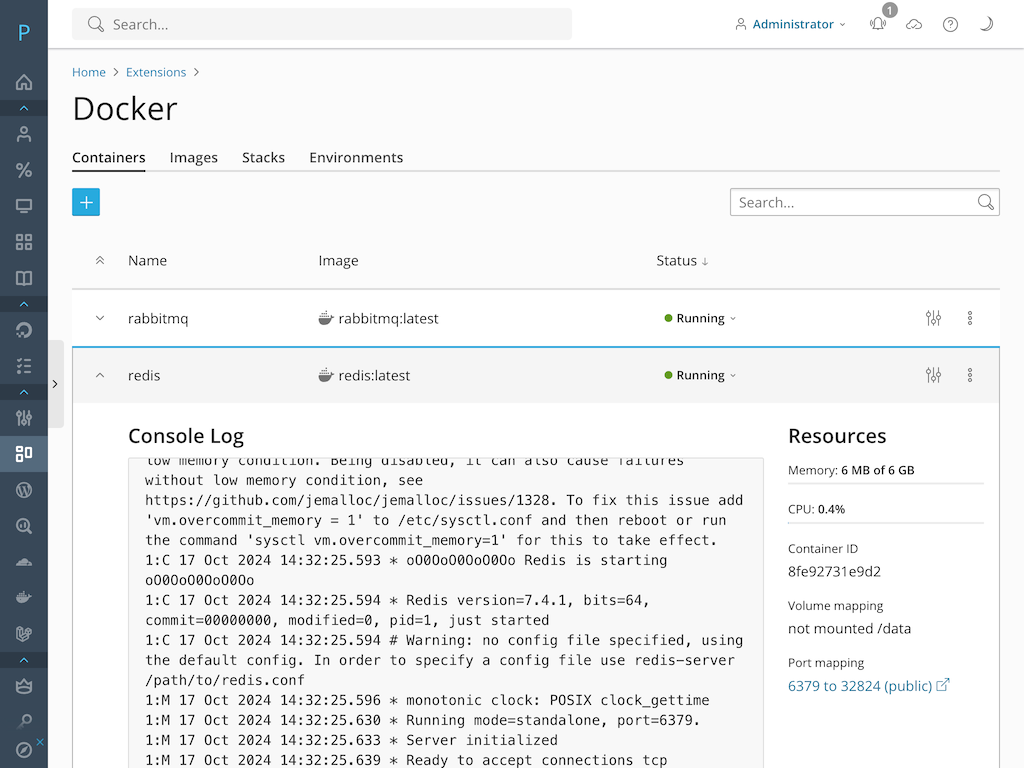
Task: Click the percent icon in the sidebar
Action: coord(23,170)
